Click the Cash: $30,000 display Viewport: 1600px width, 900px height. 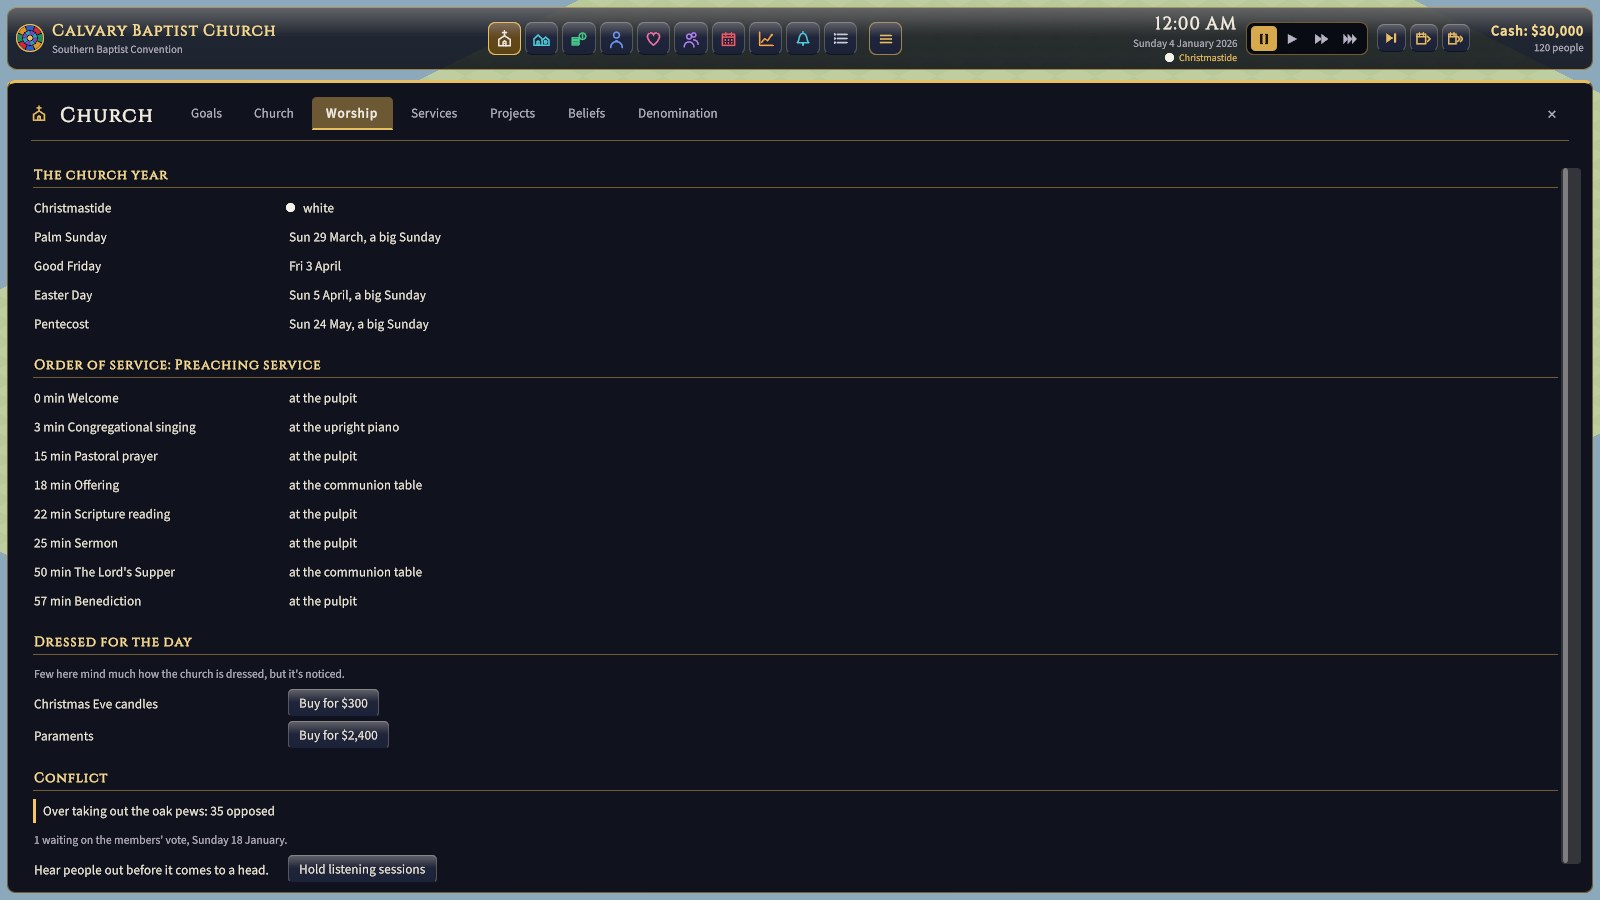pos(1537,31)
